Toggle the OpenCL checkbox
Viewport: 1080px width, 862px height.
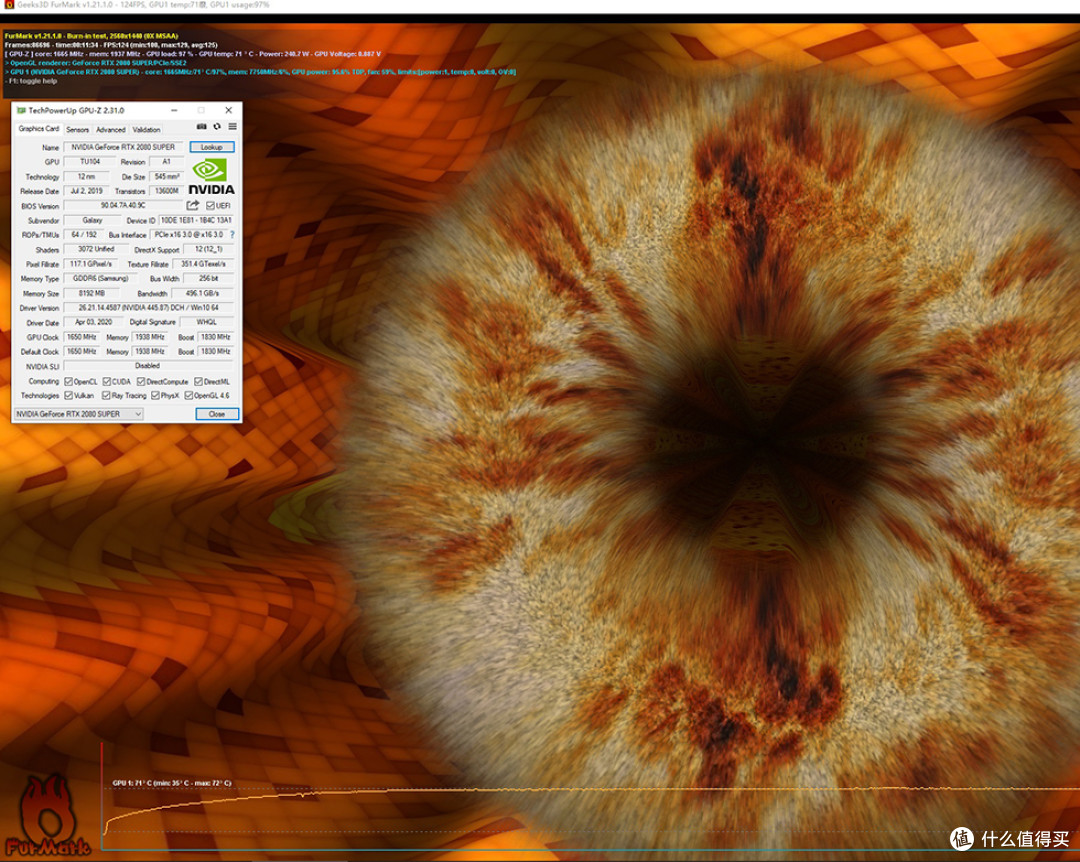tap(69, 382)
